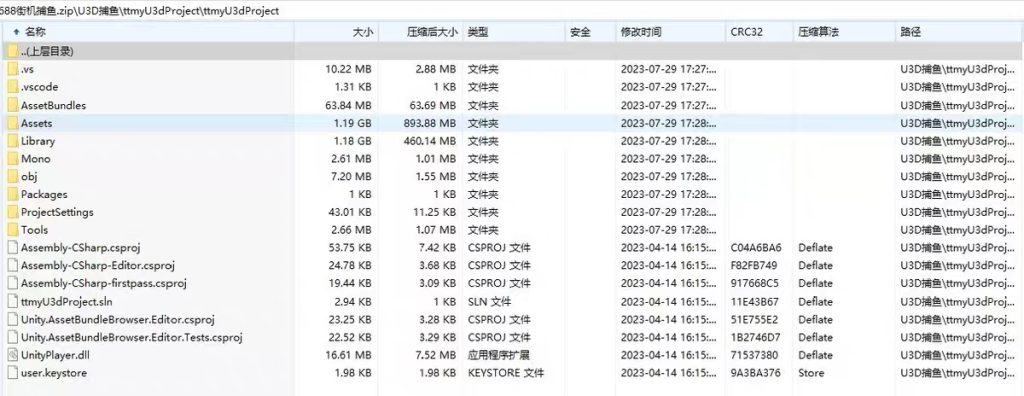1024x396 pixels.
Task: Click the obj folder icon
Action: click(x=12, y=176)
